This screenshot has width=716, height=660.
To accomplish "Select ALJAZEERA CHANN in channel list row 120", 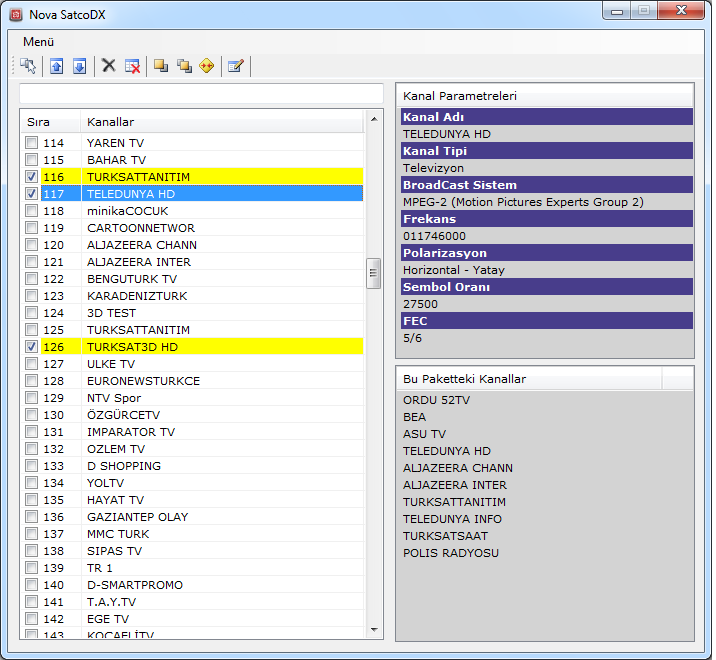I will pos(192,245).
